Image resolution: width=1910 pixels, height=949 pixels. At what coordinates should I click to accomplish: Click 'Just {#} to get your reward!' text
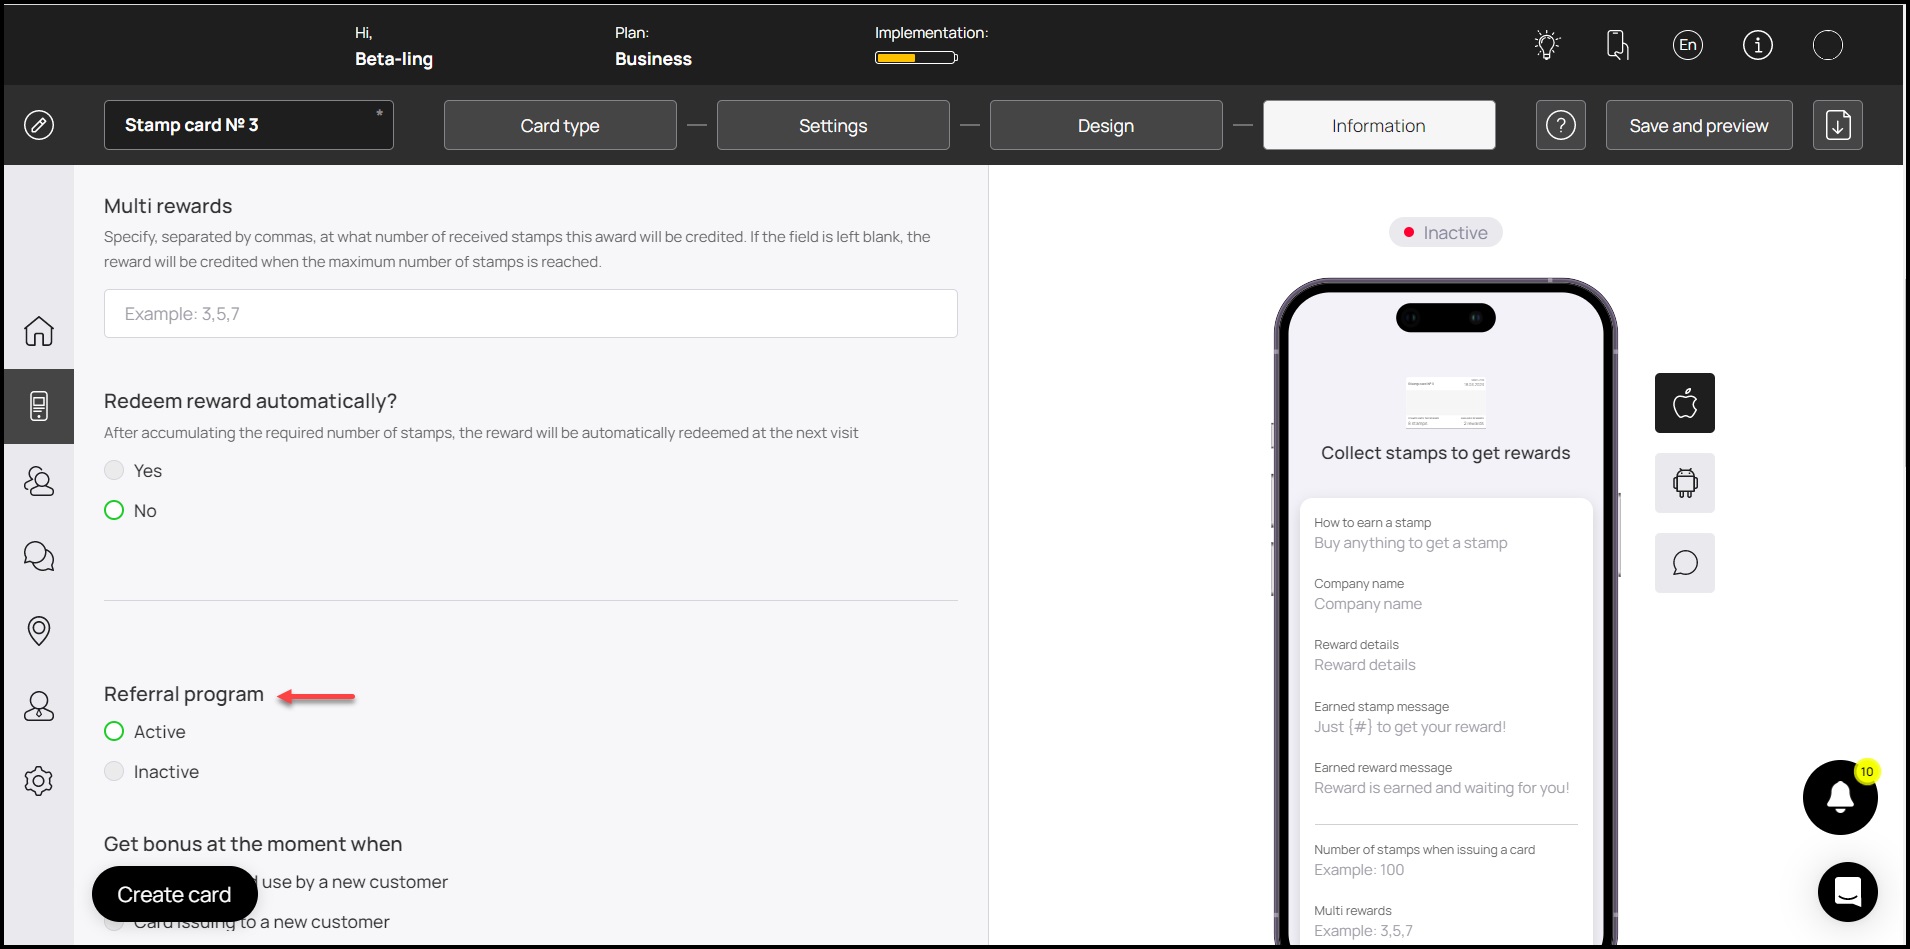[x=1410, y=727]
